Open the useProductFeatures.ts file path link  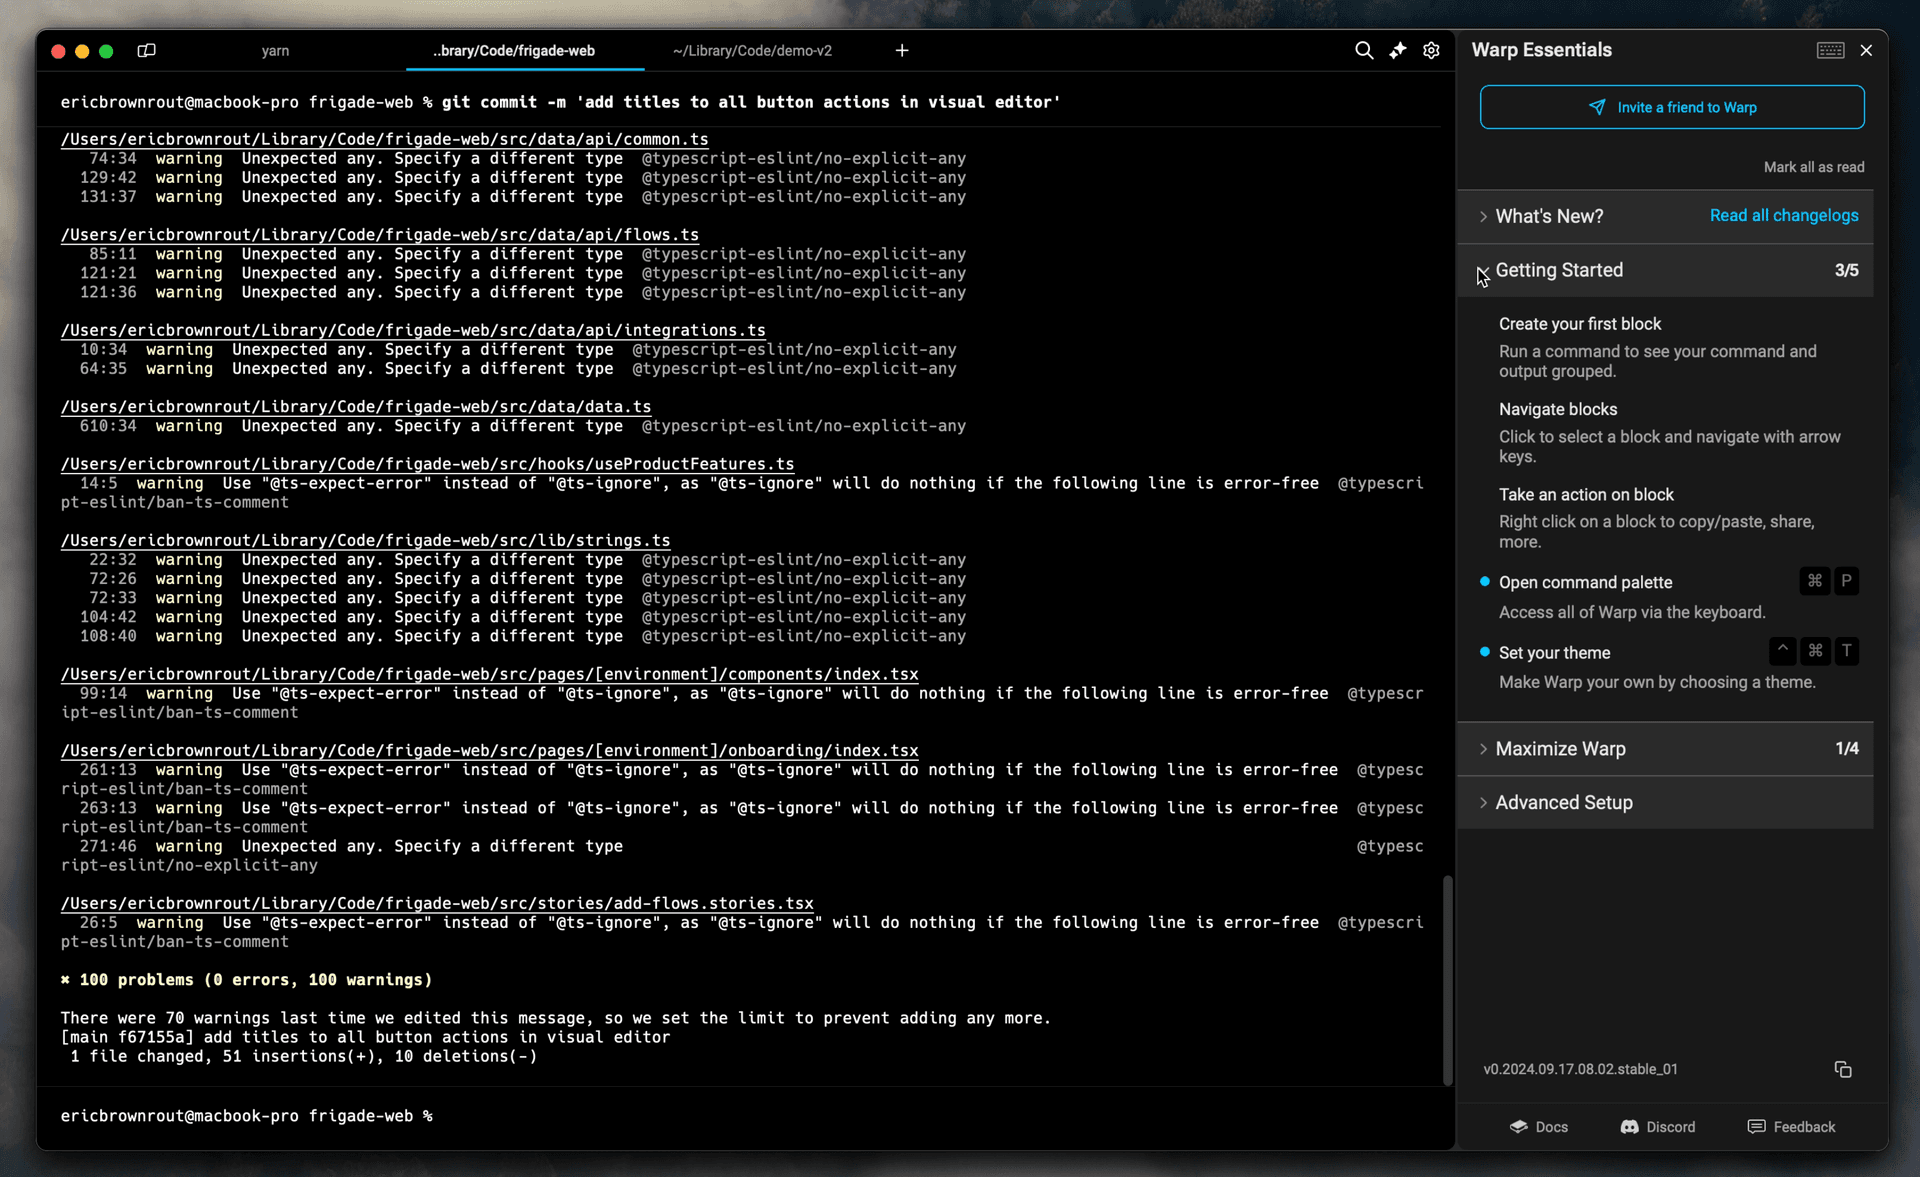click(x=427, y=464)
